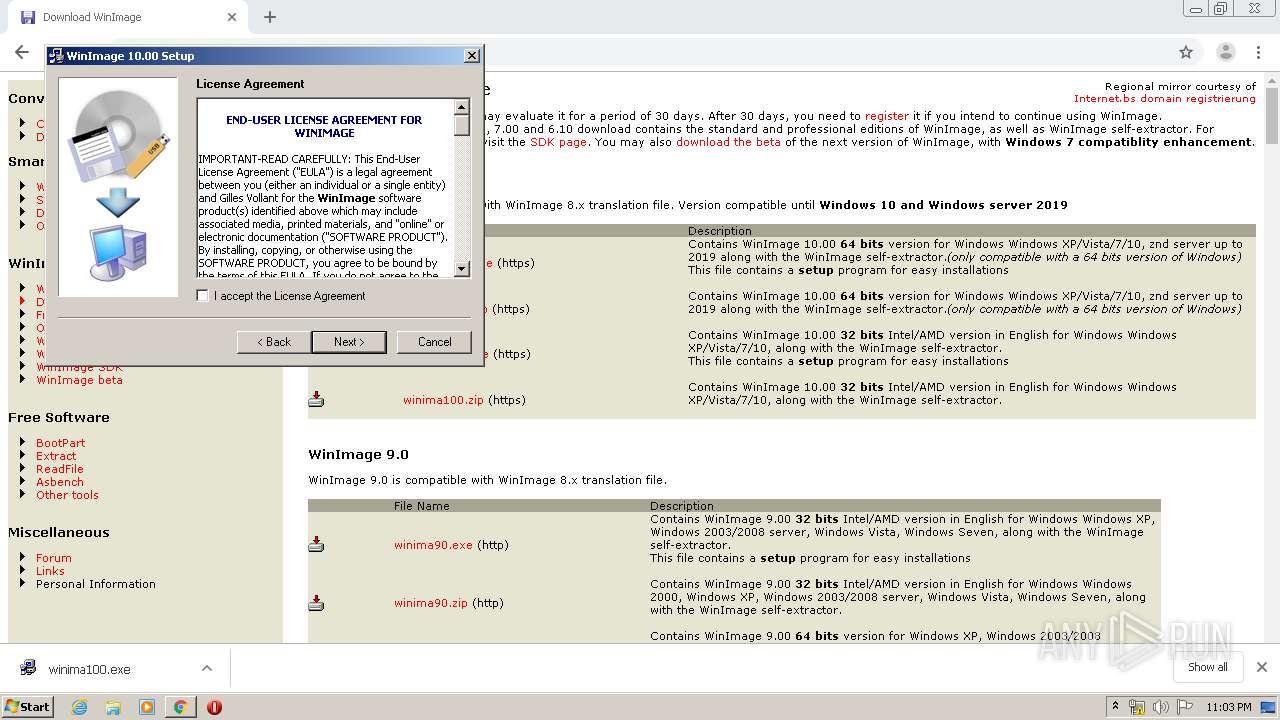
Task: Open Action Center flag icon
Action: [1184, 707]
